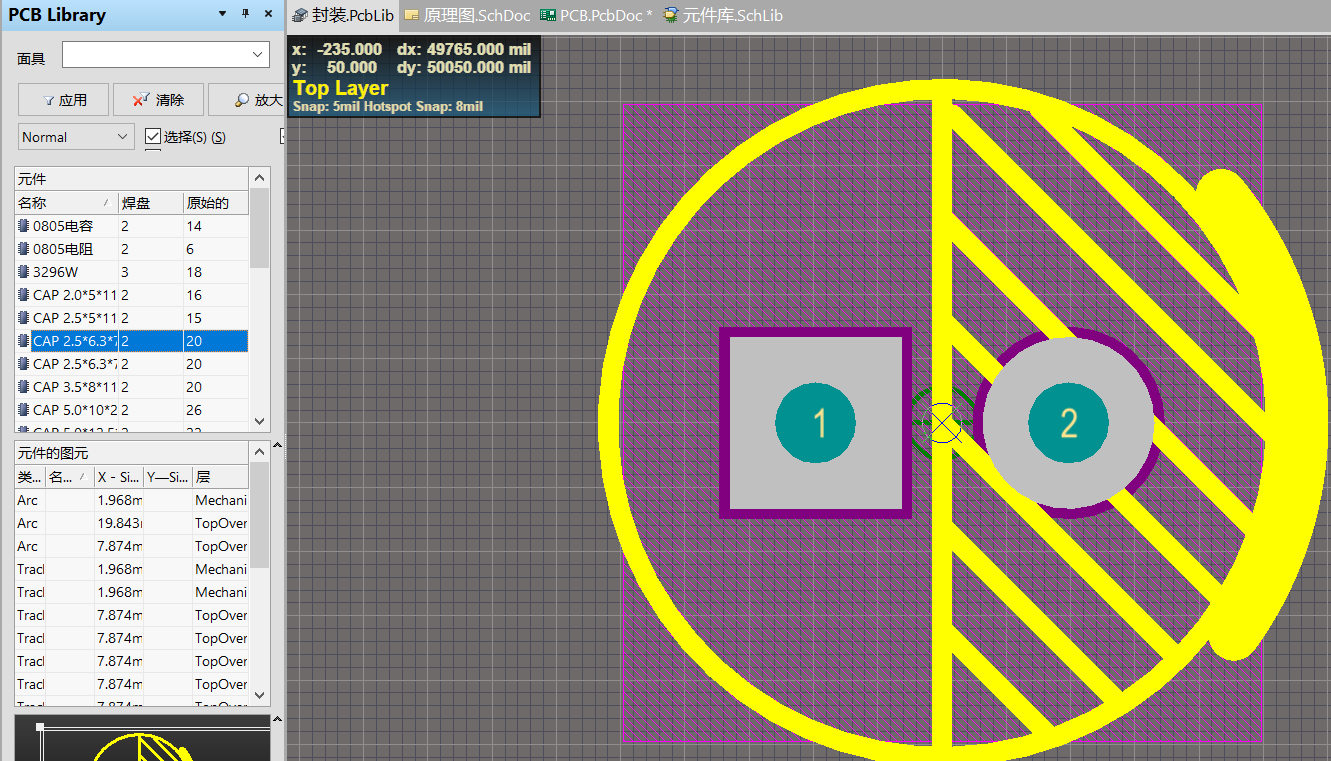Click the component list scrollbar down arrow
This screenshot has width=1331, height=761.
[260, 422]
